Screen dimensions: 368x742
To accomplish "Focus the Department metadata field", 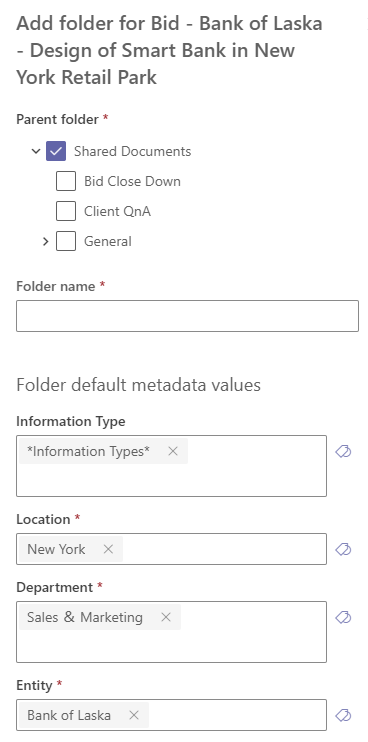I will tap(171, 632).
